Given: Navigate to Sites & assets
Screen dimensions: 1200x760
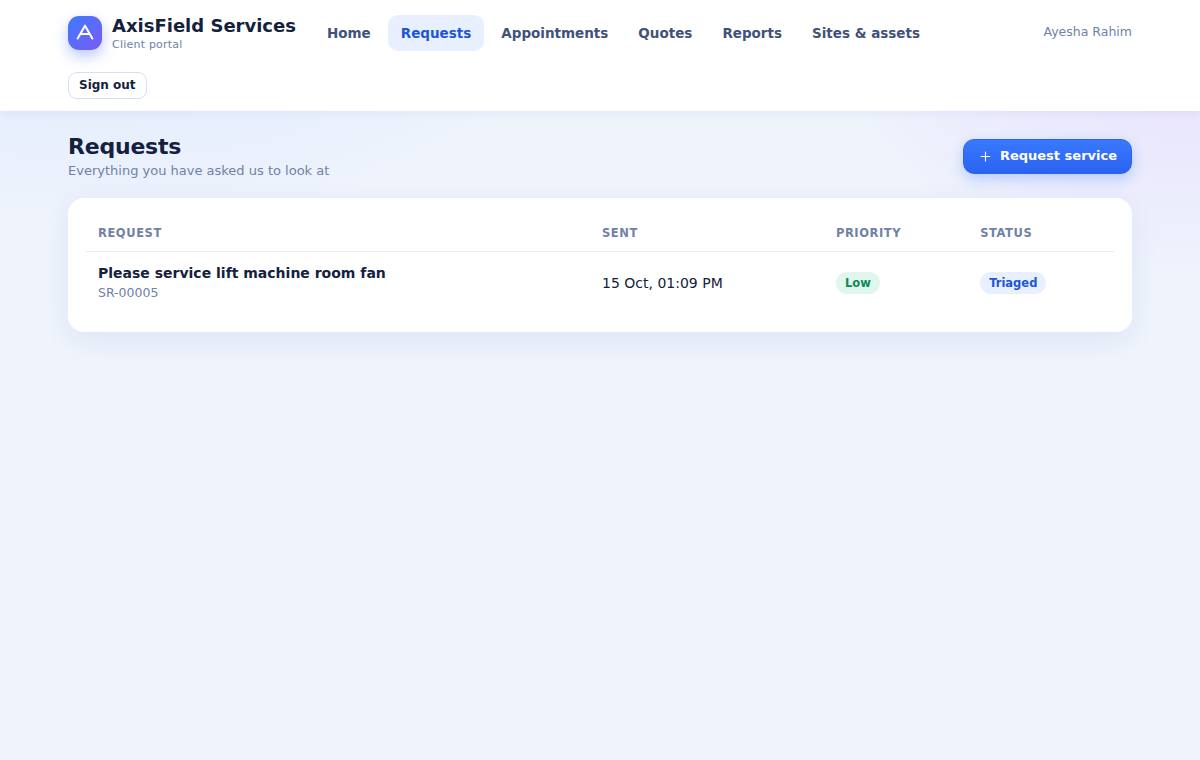Looking at the screenshot, I should [x=866, y=33].
